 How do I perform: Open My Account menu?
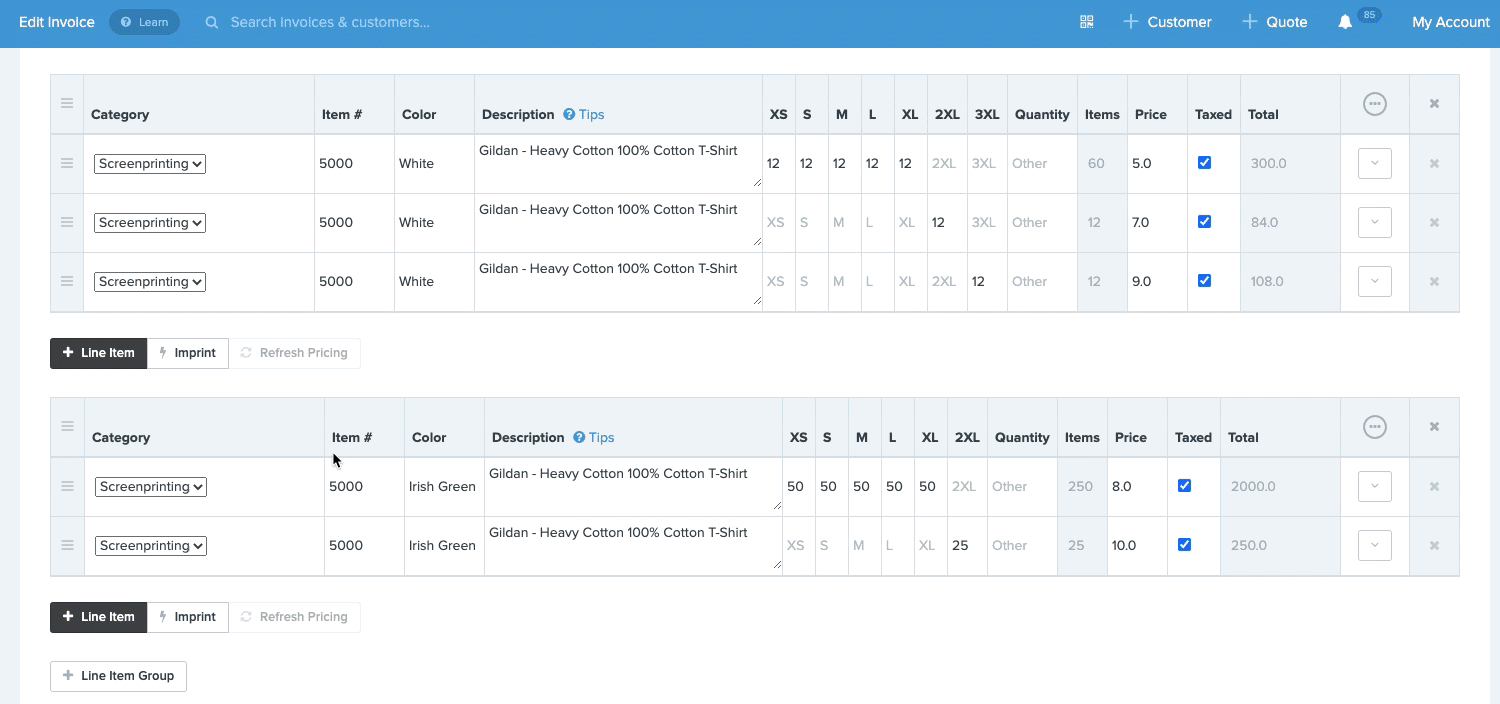[x=1451, y=22]
